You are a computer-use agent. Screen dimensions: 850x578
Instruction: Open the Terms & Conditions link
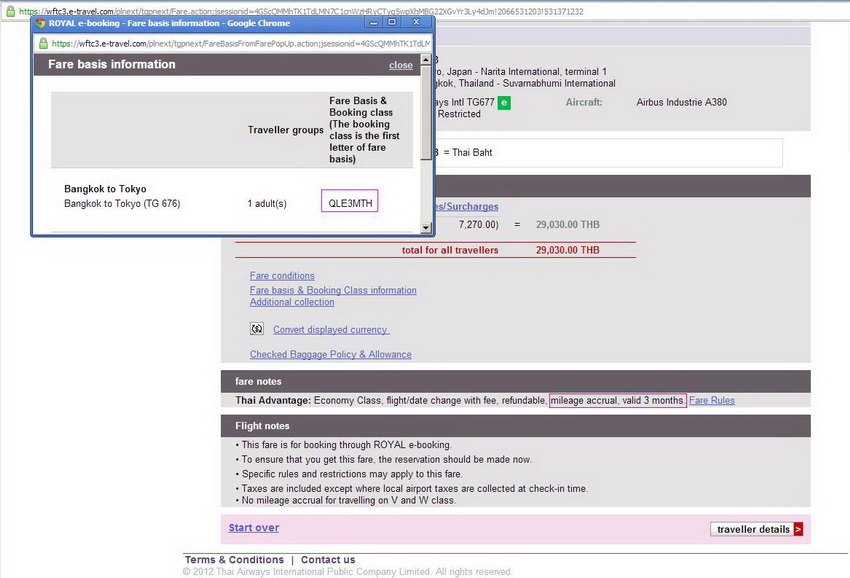pos(234,560)
